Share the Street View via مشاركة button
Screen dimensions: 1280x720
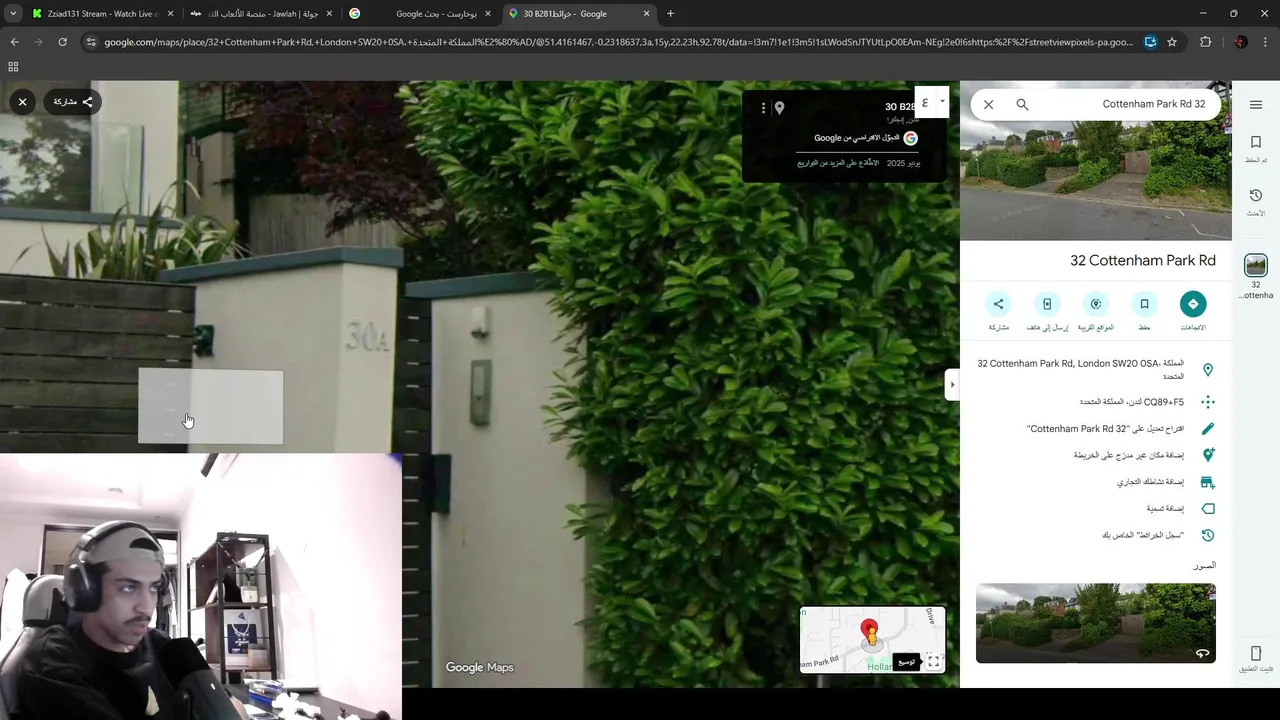coord(73,101)
